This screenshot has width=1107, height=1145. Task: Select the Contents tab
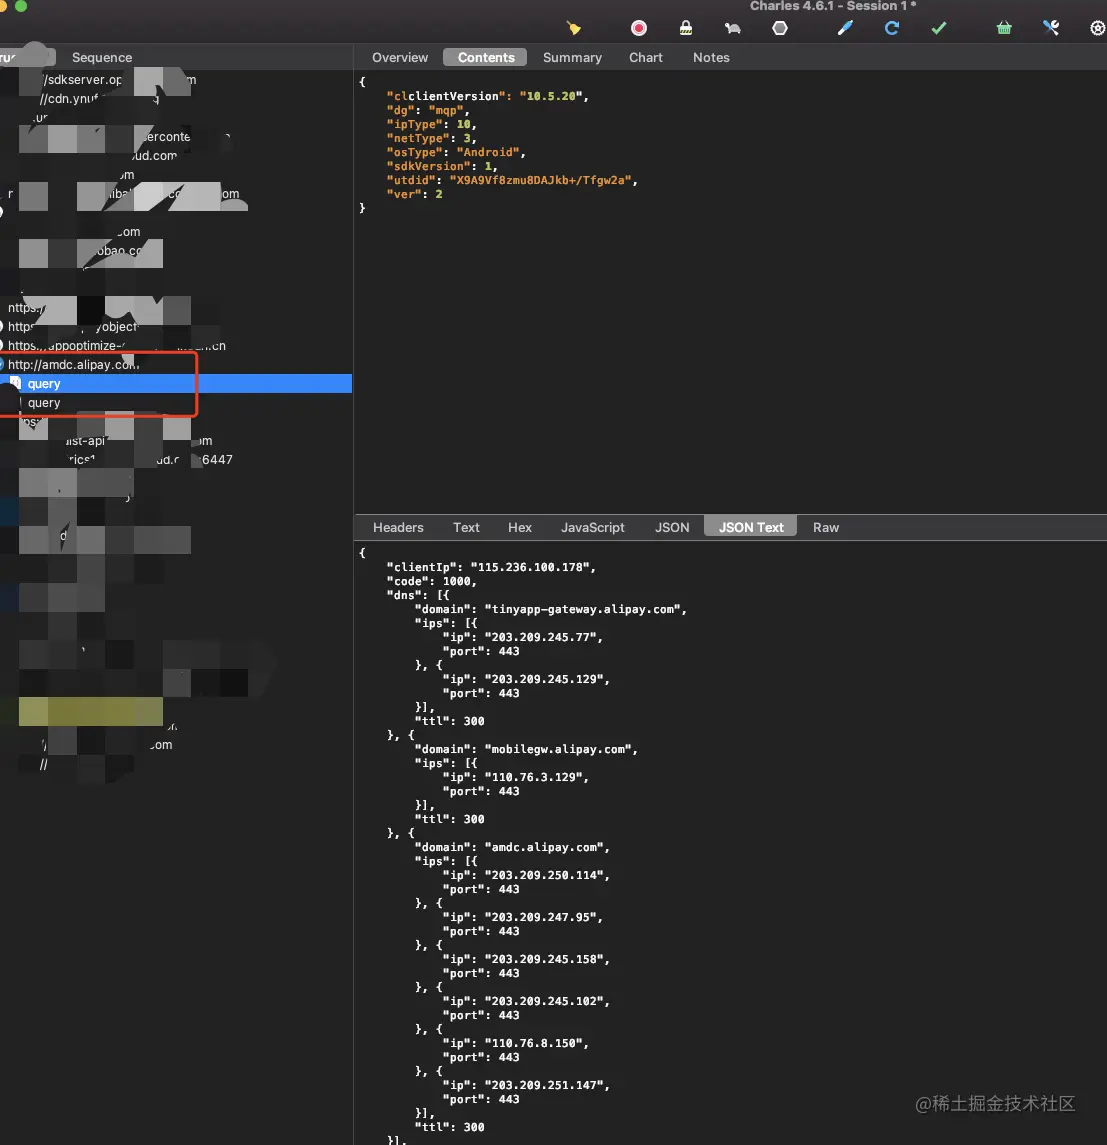coord(486,58)
